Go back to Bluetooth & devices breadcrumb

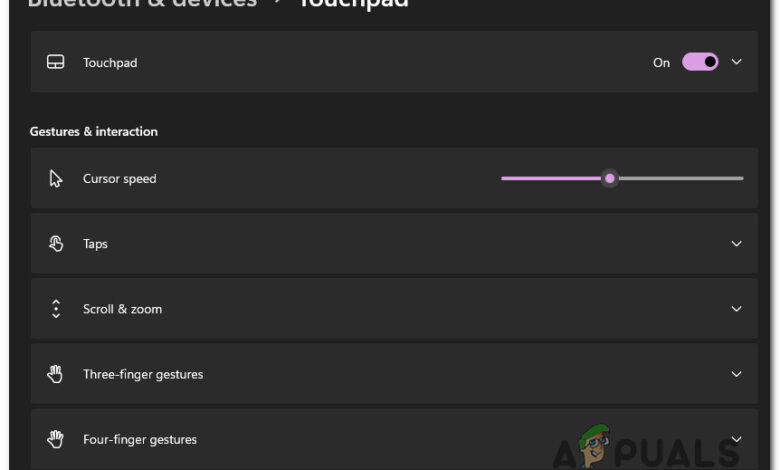point(142,4)
